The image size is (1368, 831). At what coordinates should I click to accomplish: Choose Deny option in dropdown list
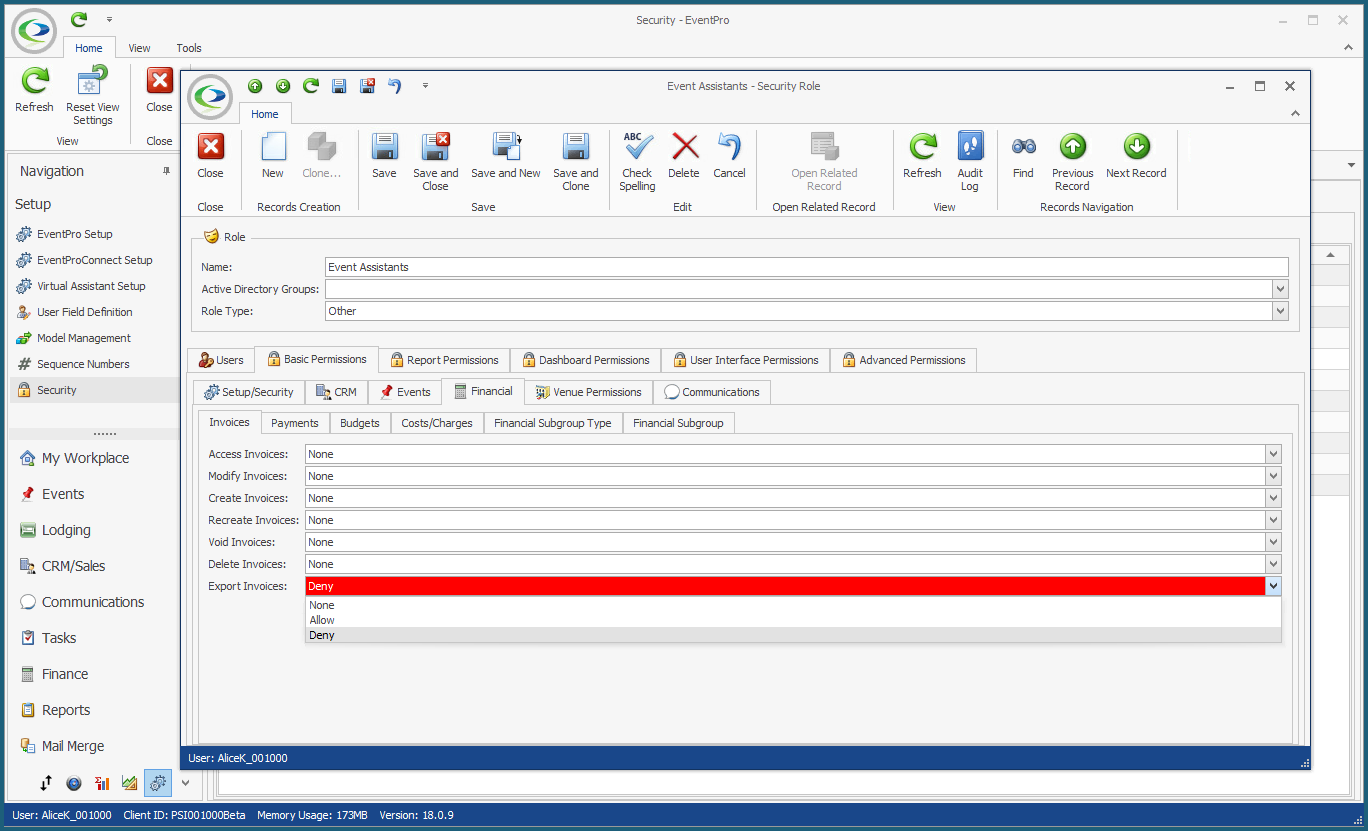tap(793, 635)
